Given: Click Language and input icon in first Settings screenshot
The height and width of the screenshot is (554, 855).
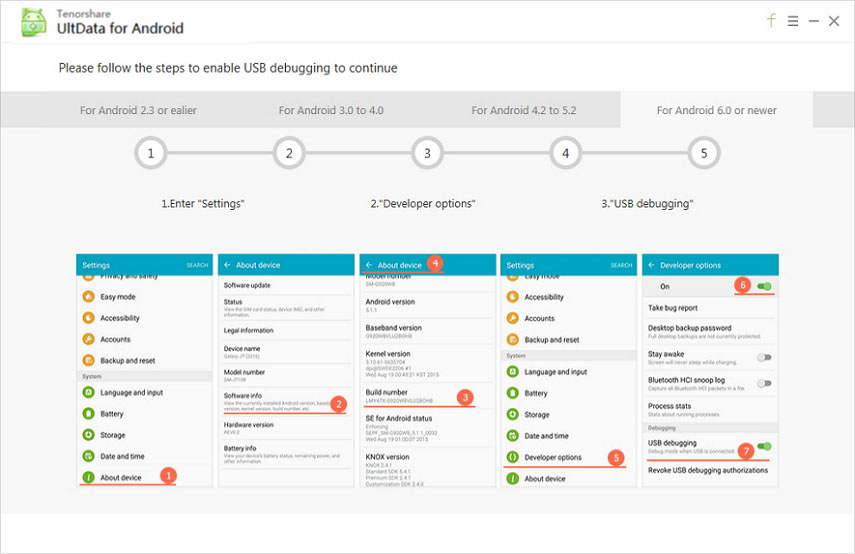Looking at the screenshot, I should coord(88,392).
